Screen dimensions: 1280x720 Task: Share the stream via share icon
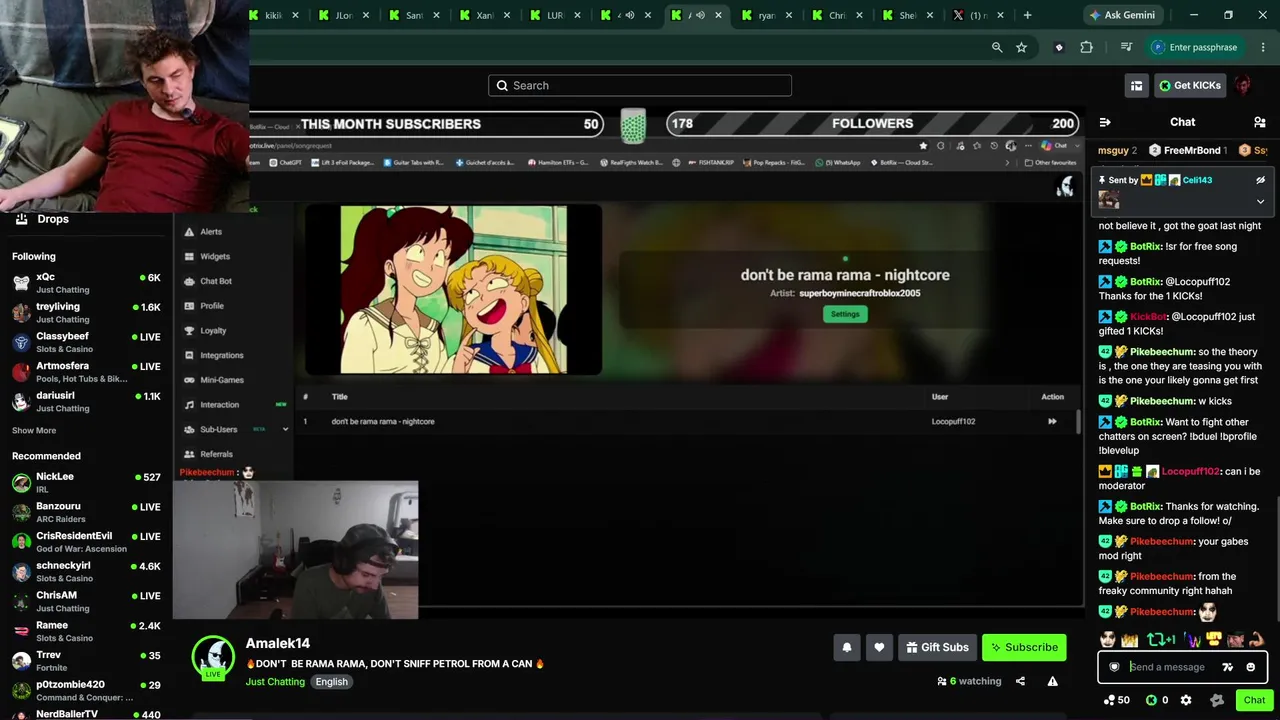point(1020,681)
